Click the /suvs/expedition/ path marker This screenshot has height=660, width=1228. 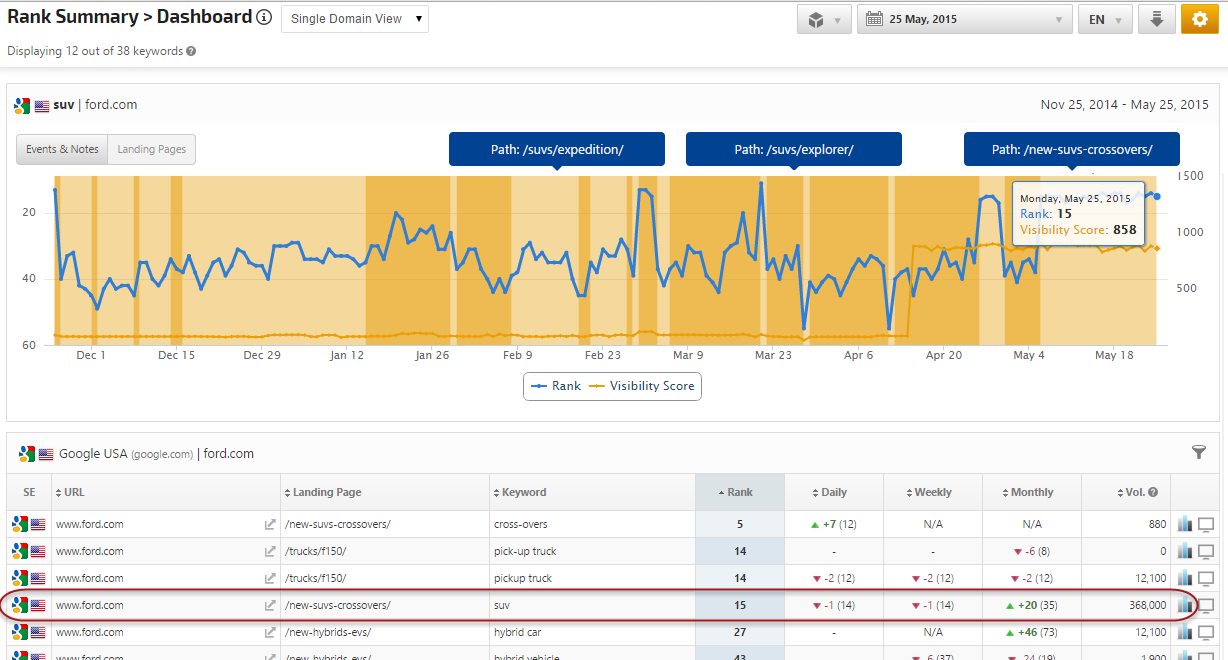(557, 149)
